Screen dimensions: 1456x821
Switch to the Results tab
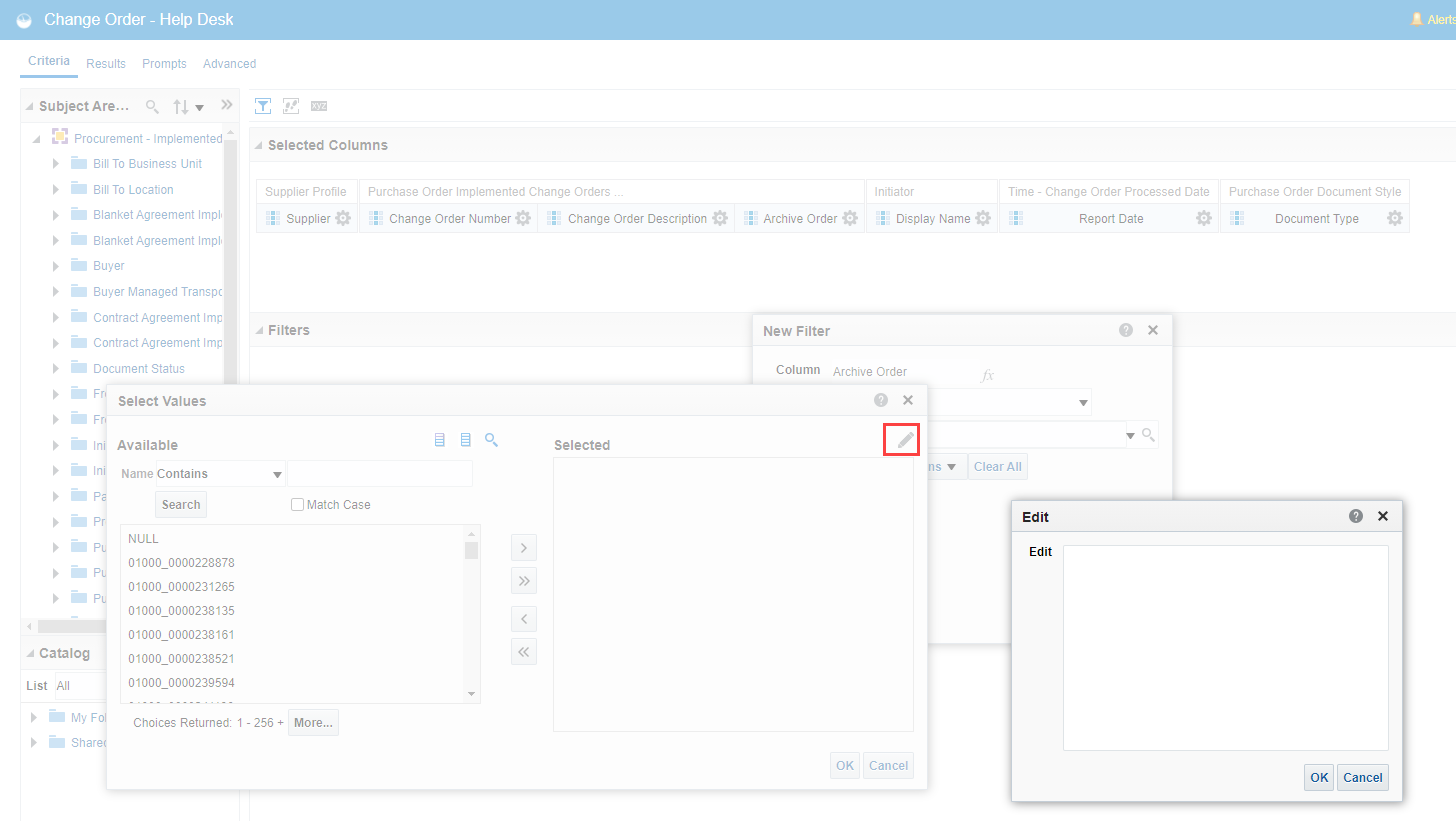pyautogui.click(x=106, y=63)
